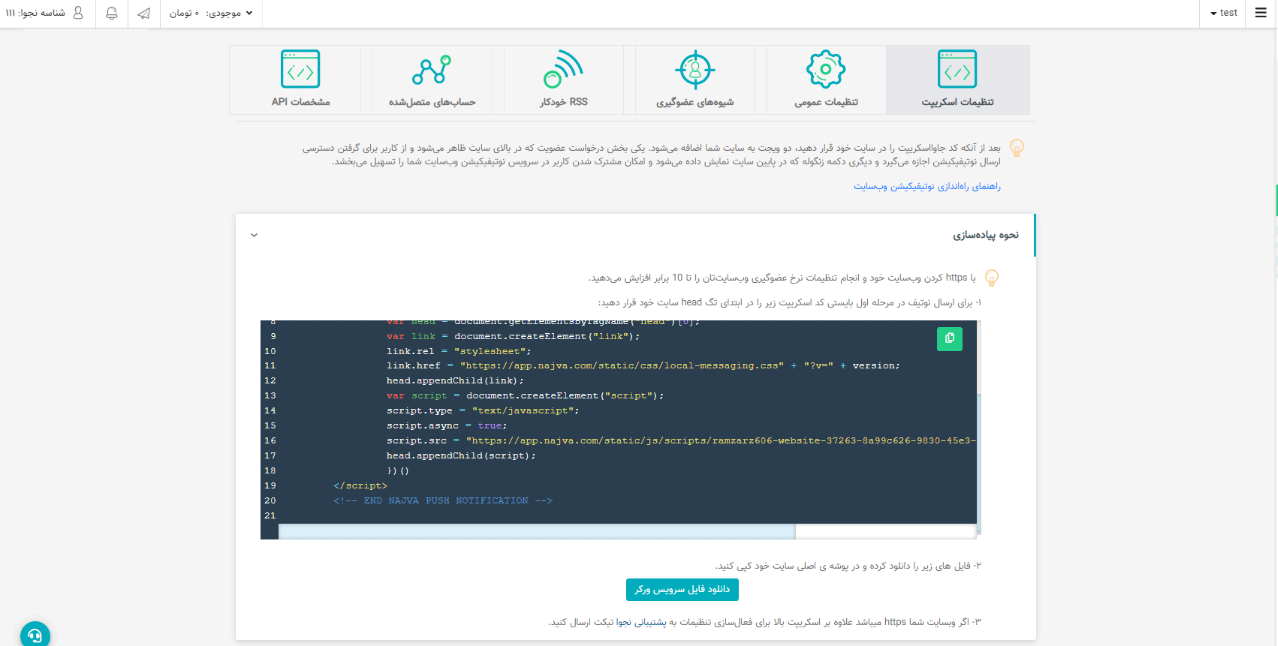Image resolution: width=1278 pixels, height=646 pixels.
Task: Open the notifications bell icon
Action: 111,13
